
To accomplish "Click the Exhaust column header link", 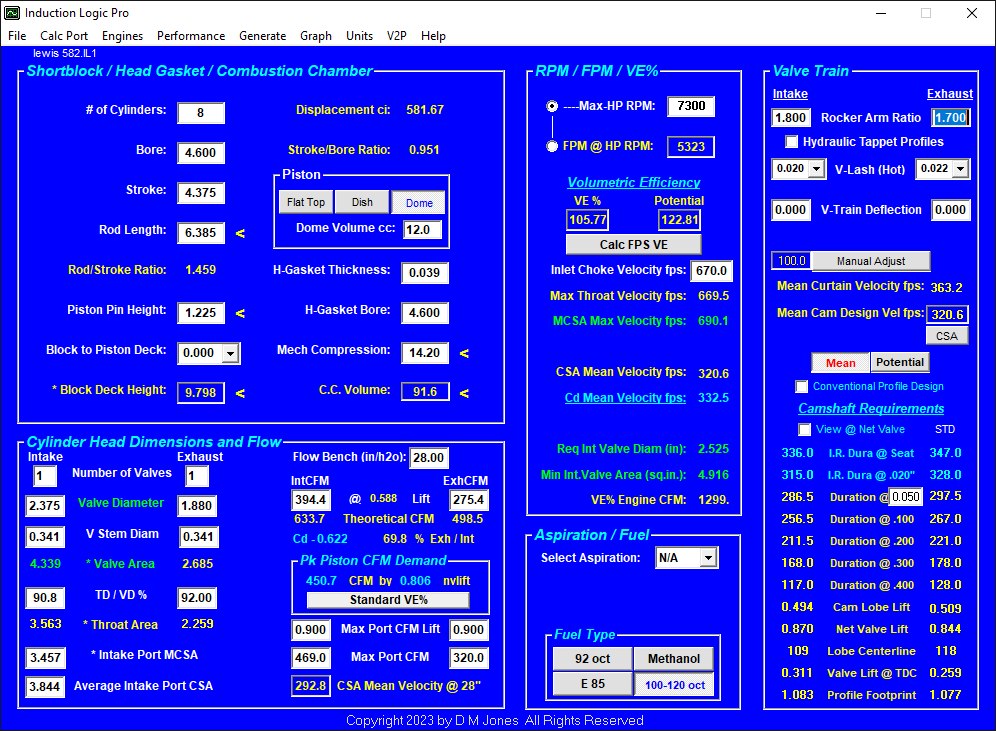I will [950, 94].
